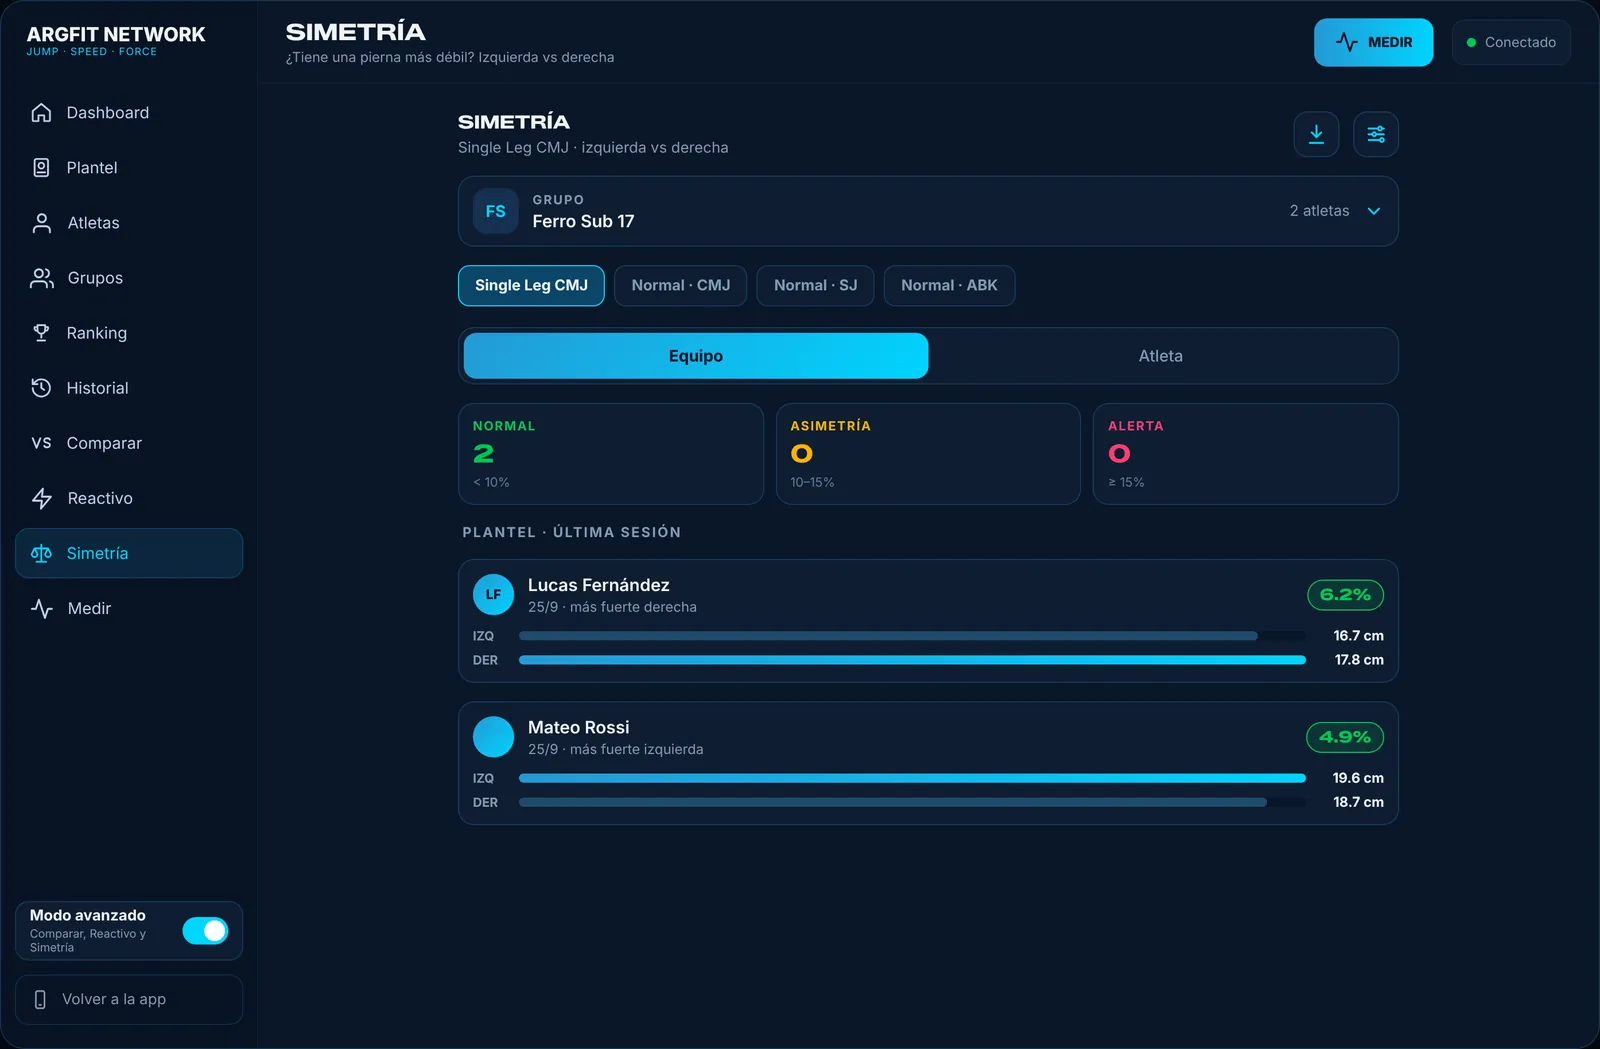1600x1049 pixels.
Task: Click the MEDIR button
Action: point(1373,43)
